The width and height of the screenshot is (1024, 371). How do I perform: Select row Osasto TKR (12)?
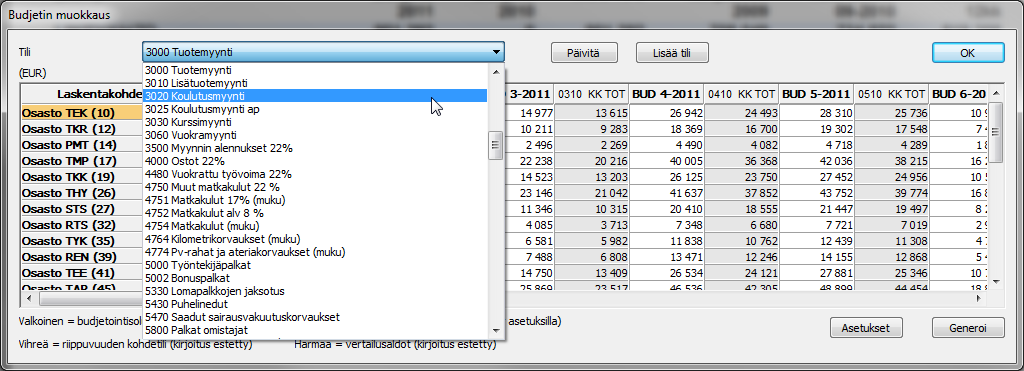tap(82, 129)
